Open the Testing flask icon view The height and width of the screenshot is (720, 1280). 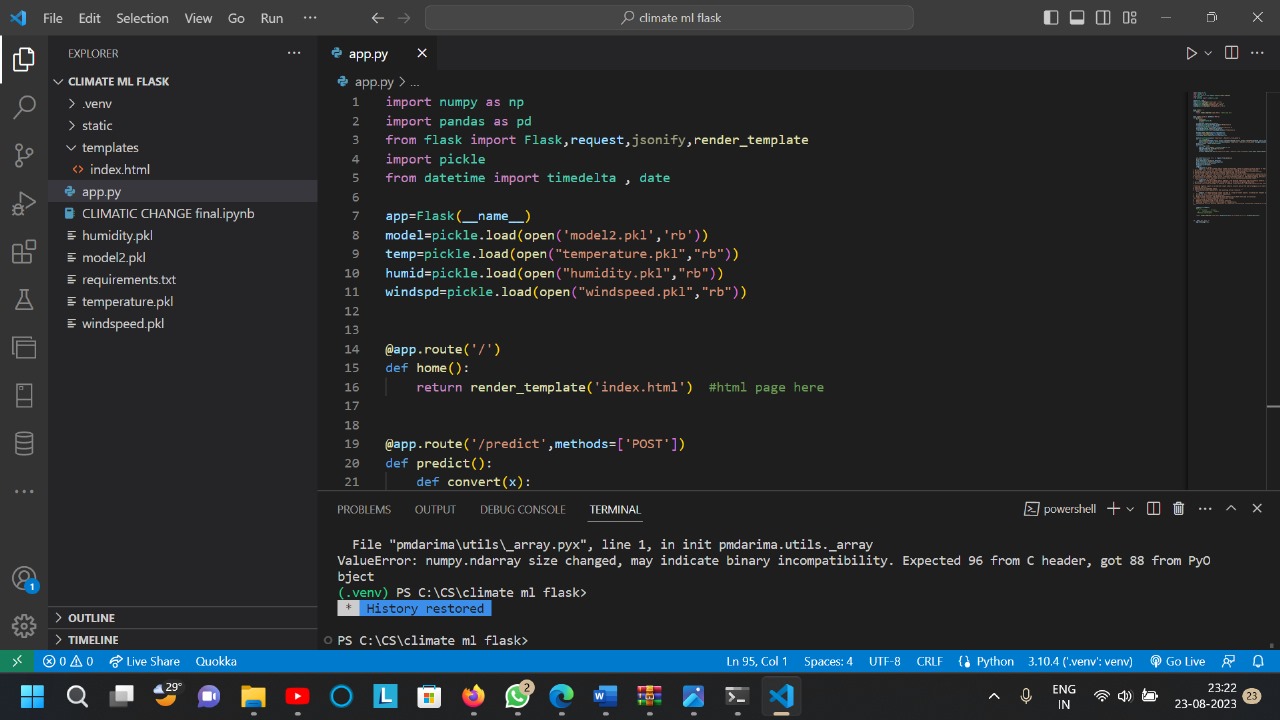click(24, 299)
